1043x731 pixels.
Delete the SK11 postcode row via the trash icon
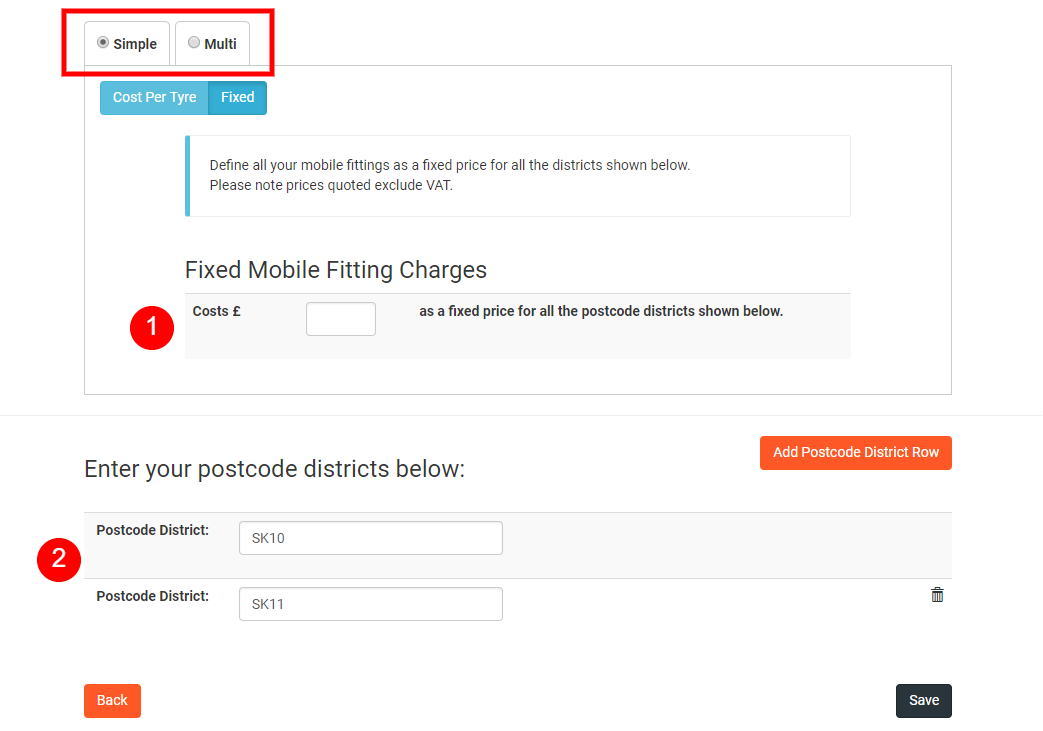point(937,595)
